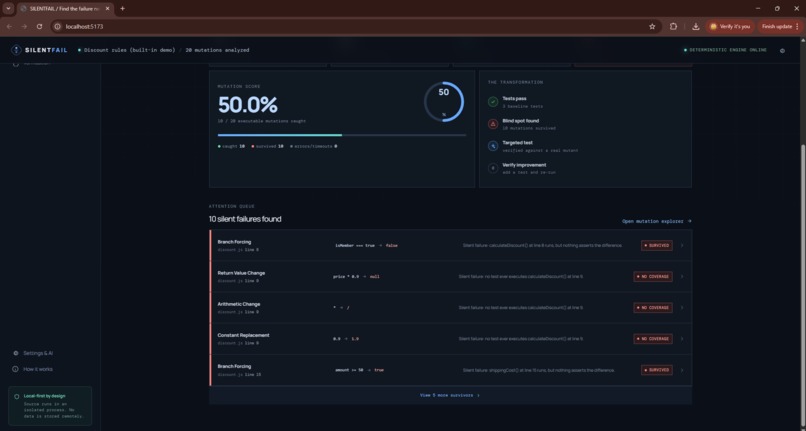Expand the Arithmetic Change row chevron
Screen dimensions: 806x431
tap(682, 308)
